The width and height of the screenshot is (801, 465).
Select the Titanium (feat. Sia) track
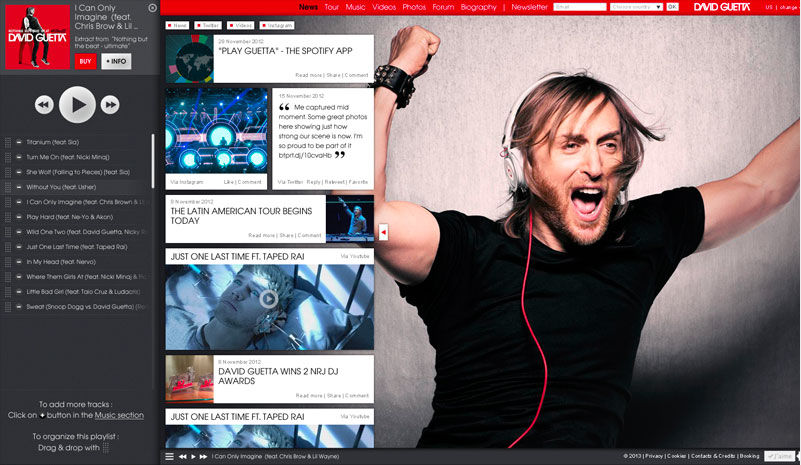point(53,142)
